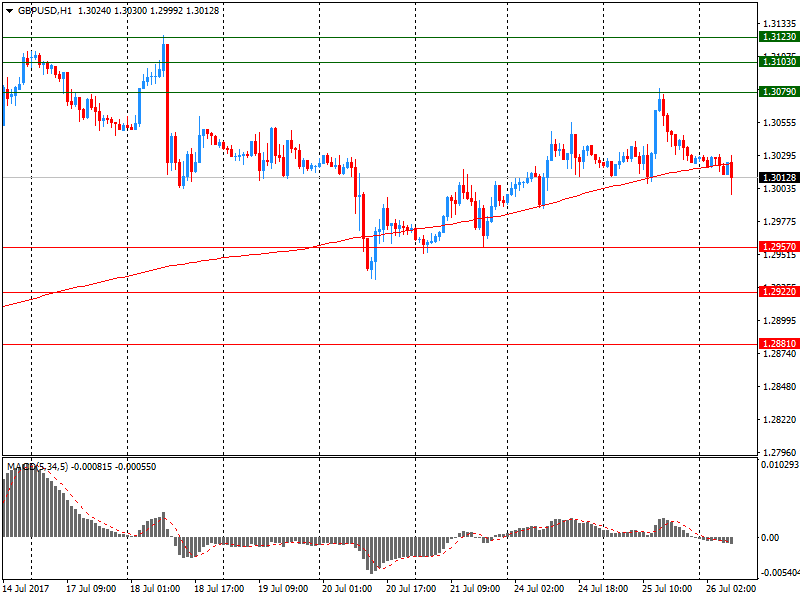Click the current price label 1.30128

click(x=779, y=178)
